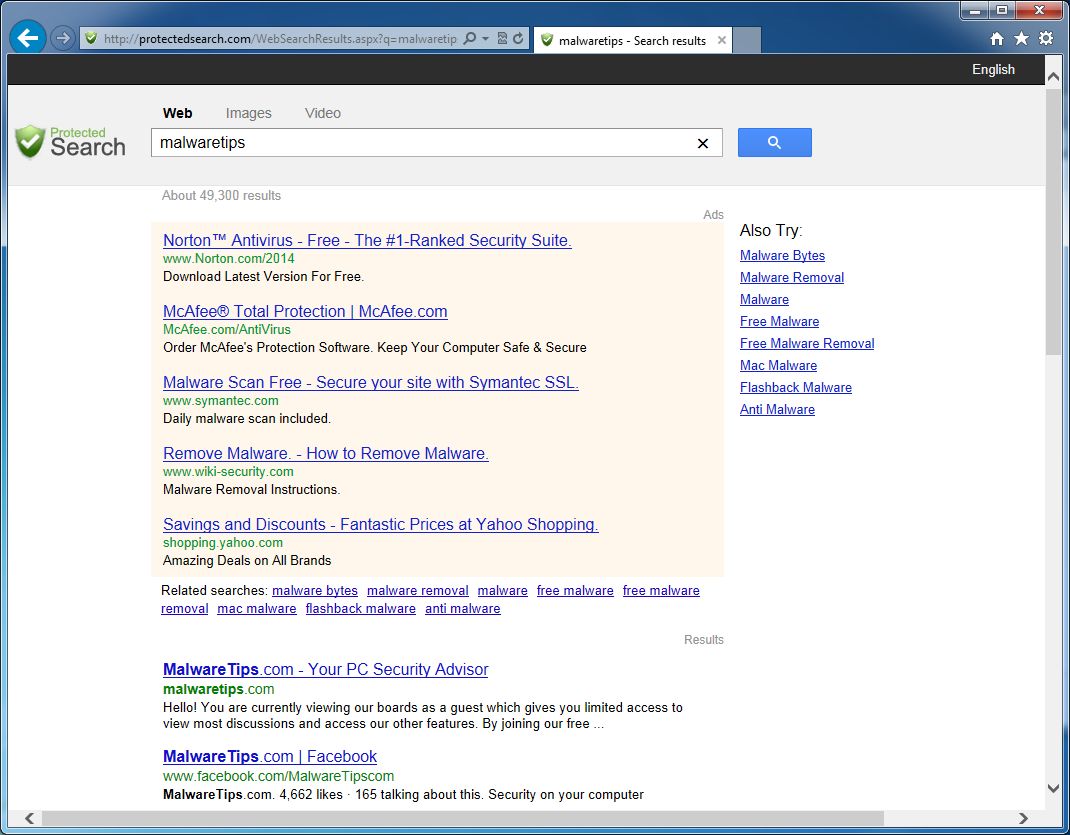The width and height of the screenshot is (1070, 835).
Task: Click the vertical scrollbar thumb
Action: tap(1054, 221)
